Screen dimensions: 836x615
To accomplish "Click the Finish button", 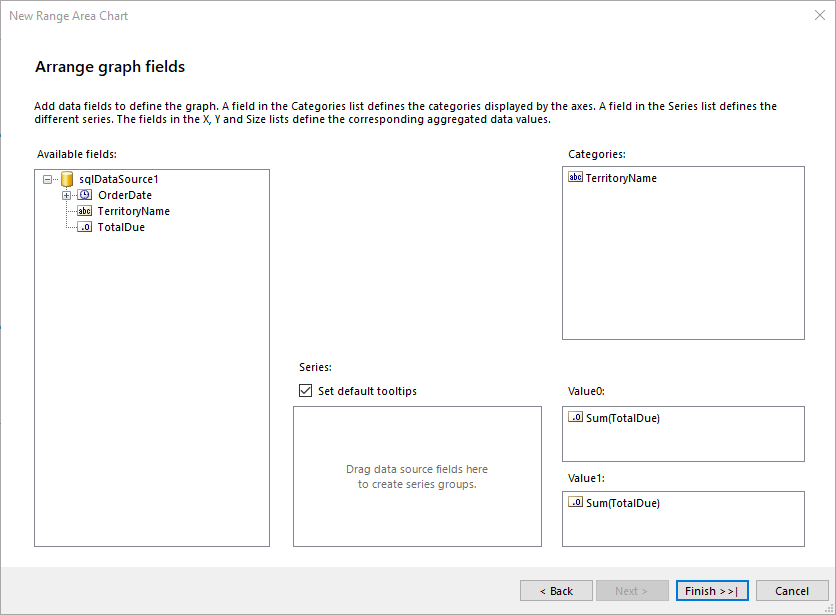I will point(711,590).
